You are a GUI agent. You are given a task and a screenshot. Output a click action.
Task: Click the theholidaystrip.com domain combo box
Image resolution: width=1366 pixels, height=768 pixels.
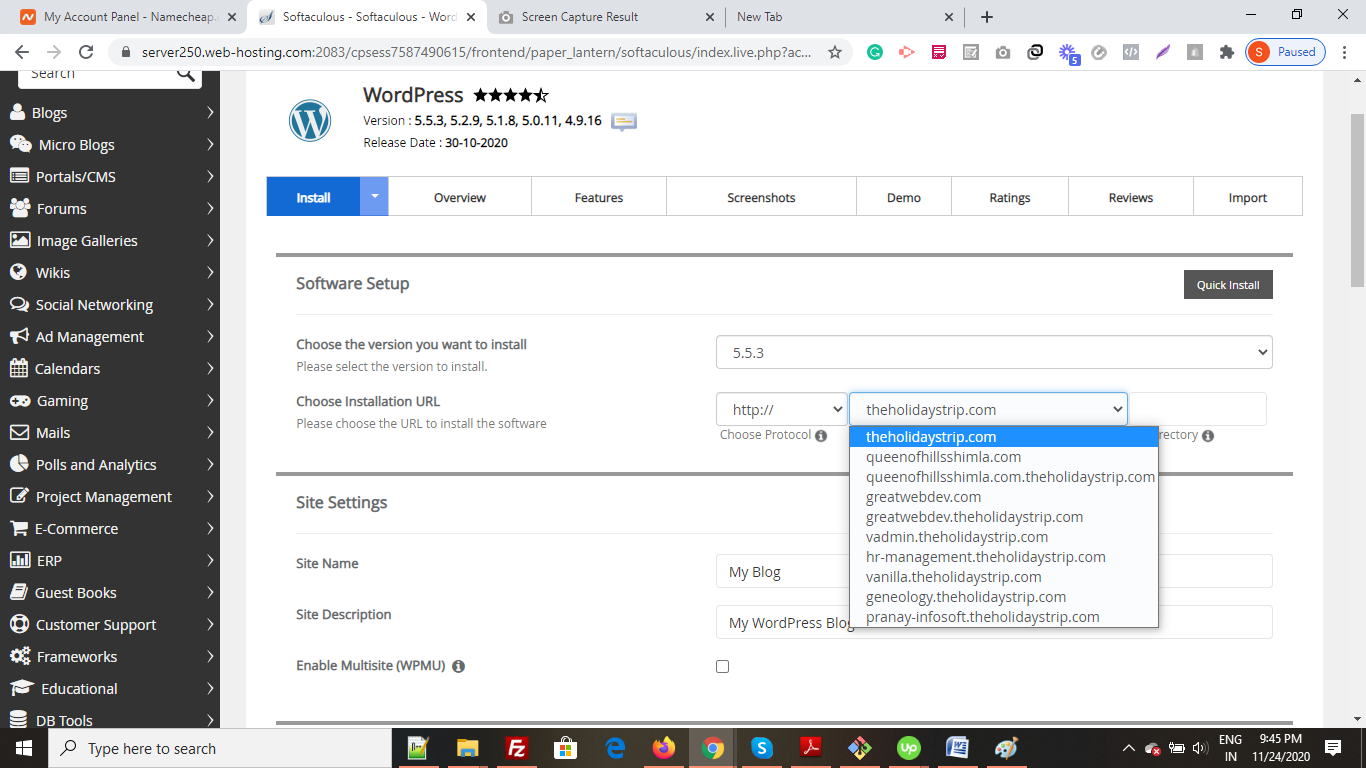[988, 409]
